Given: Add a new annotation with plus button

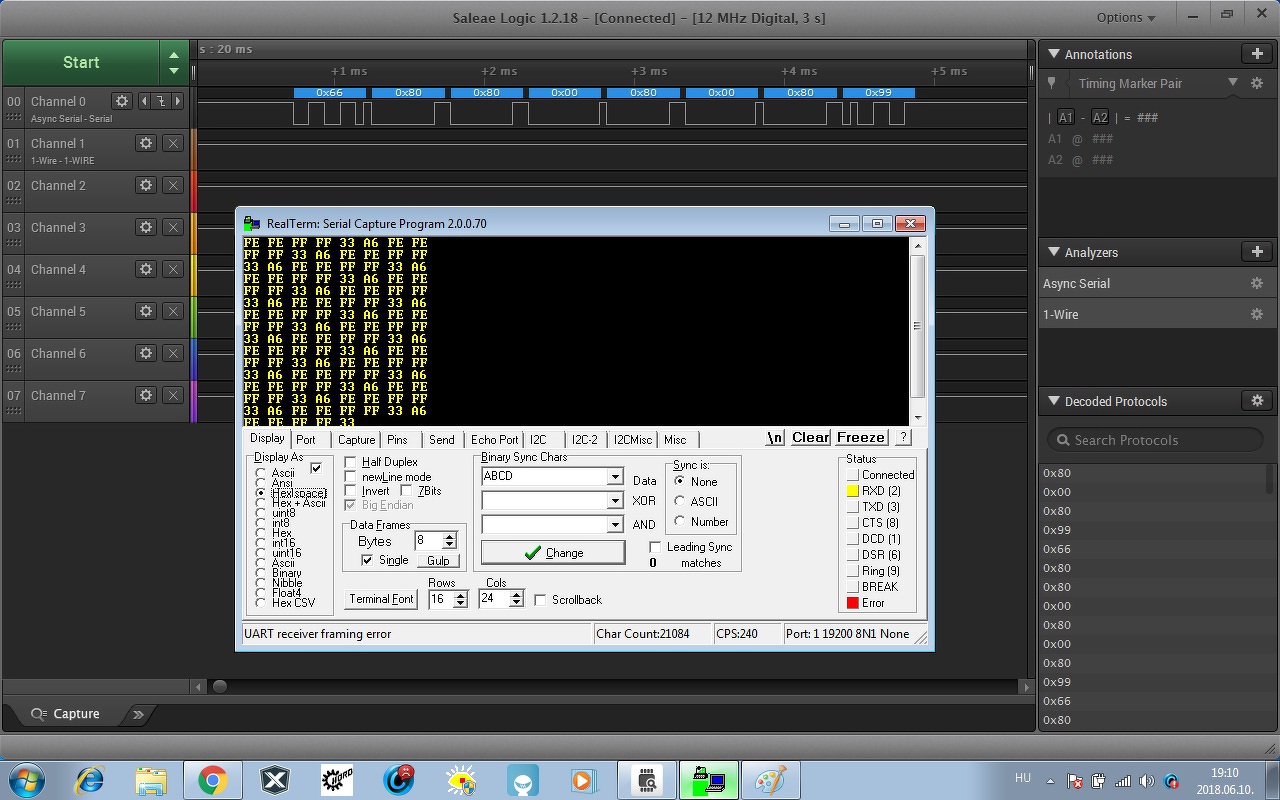Looking at the screenshot, I should (x=1257, y=54).
